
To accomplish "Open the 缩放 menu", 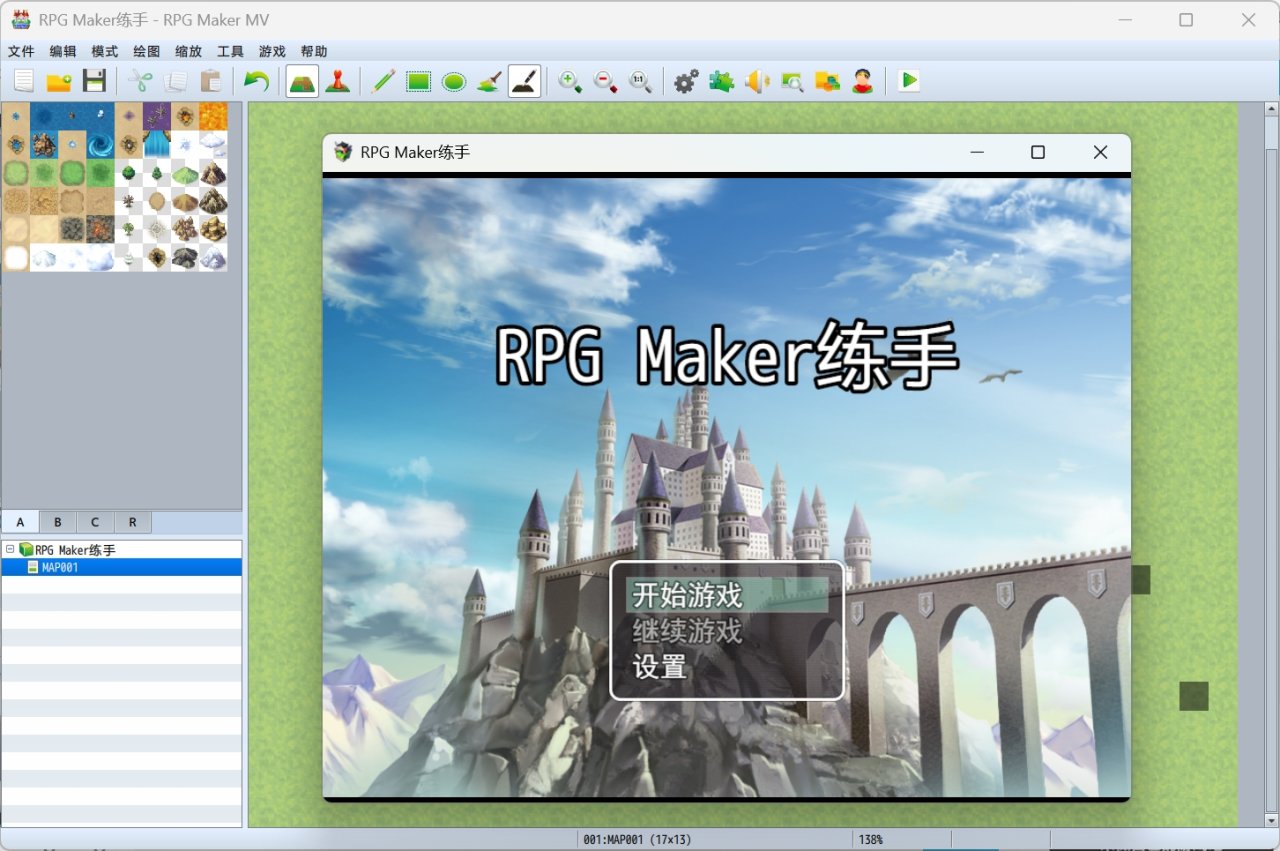I will [x=188, y=51].
